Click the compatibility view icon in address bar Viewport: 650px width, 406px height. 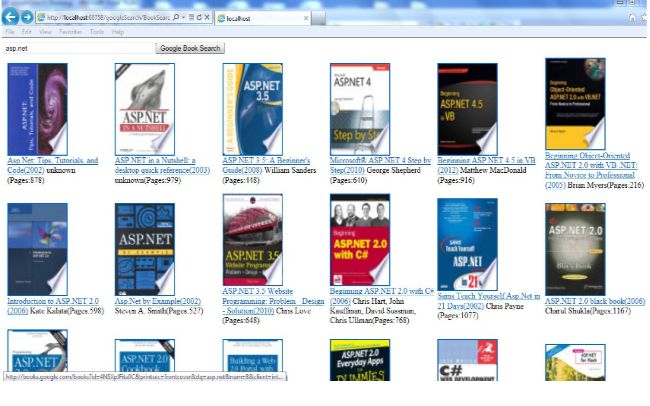tap(192, 17)
